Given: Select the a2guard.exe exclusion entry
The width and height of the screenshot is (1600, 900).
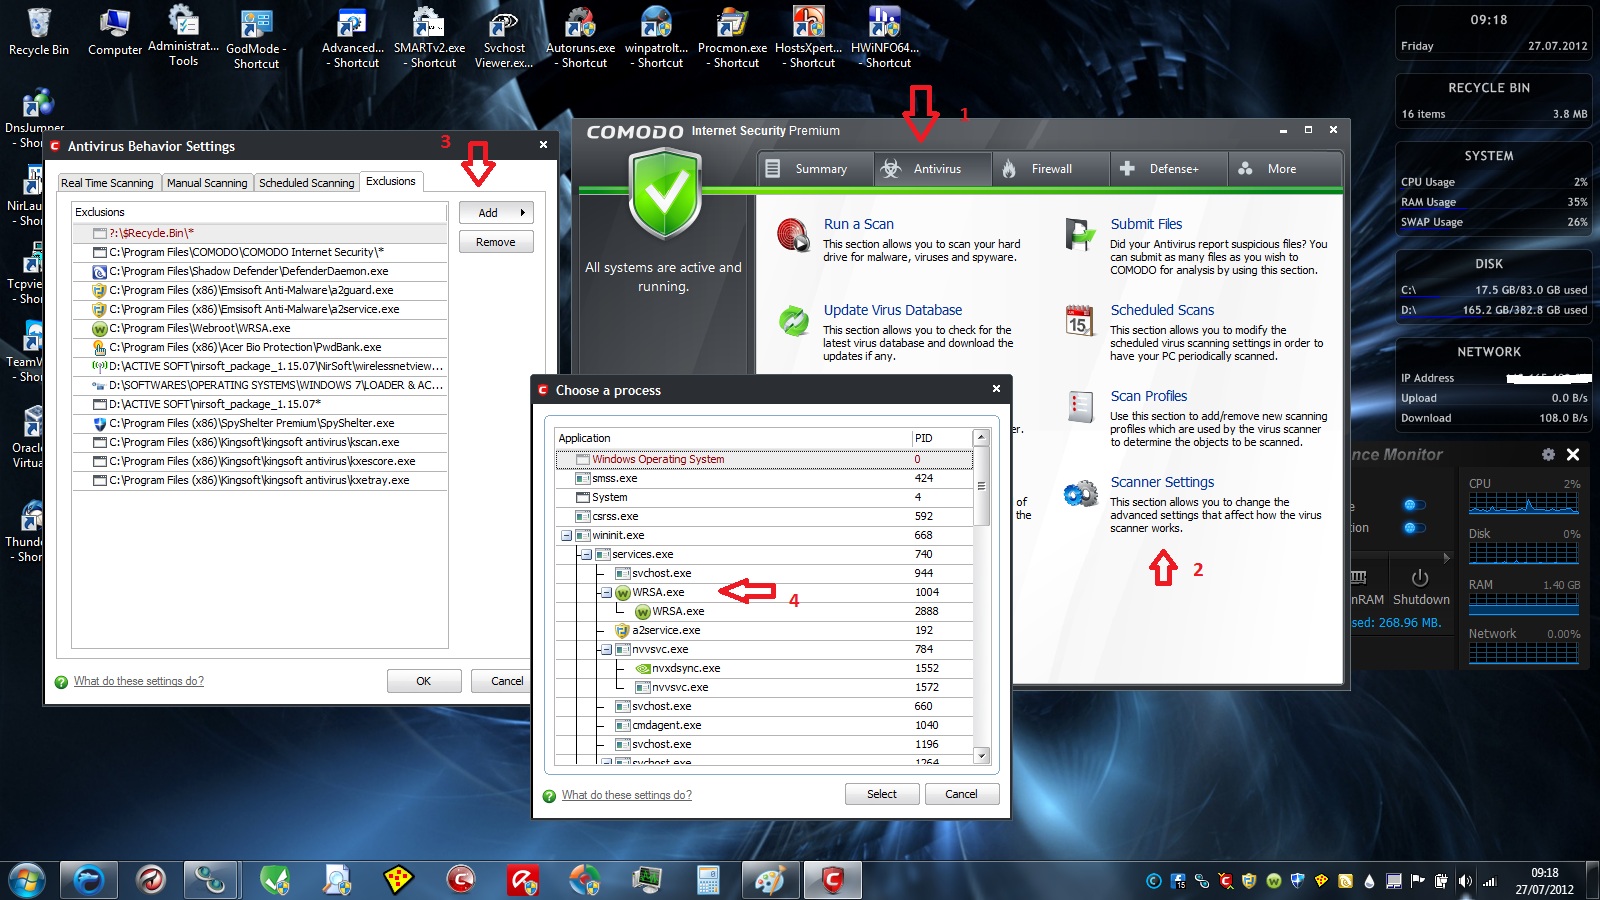Looking at the screenshot, I should (260, 290).
